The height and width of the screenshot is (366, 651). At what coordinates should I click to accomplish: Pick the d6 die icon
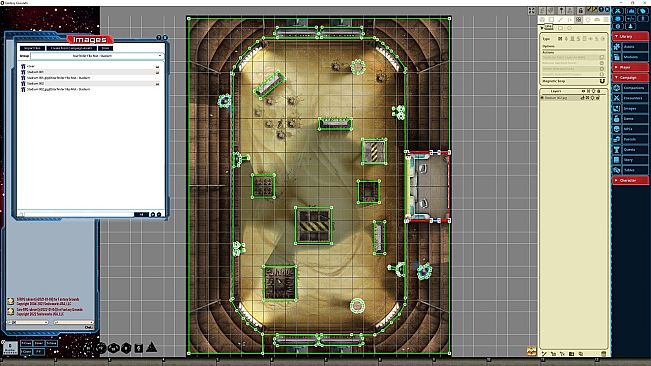pos(139,349)
